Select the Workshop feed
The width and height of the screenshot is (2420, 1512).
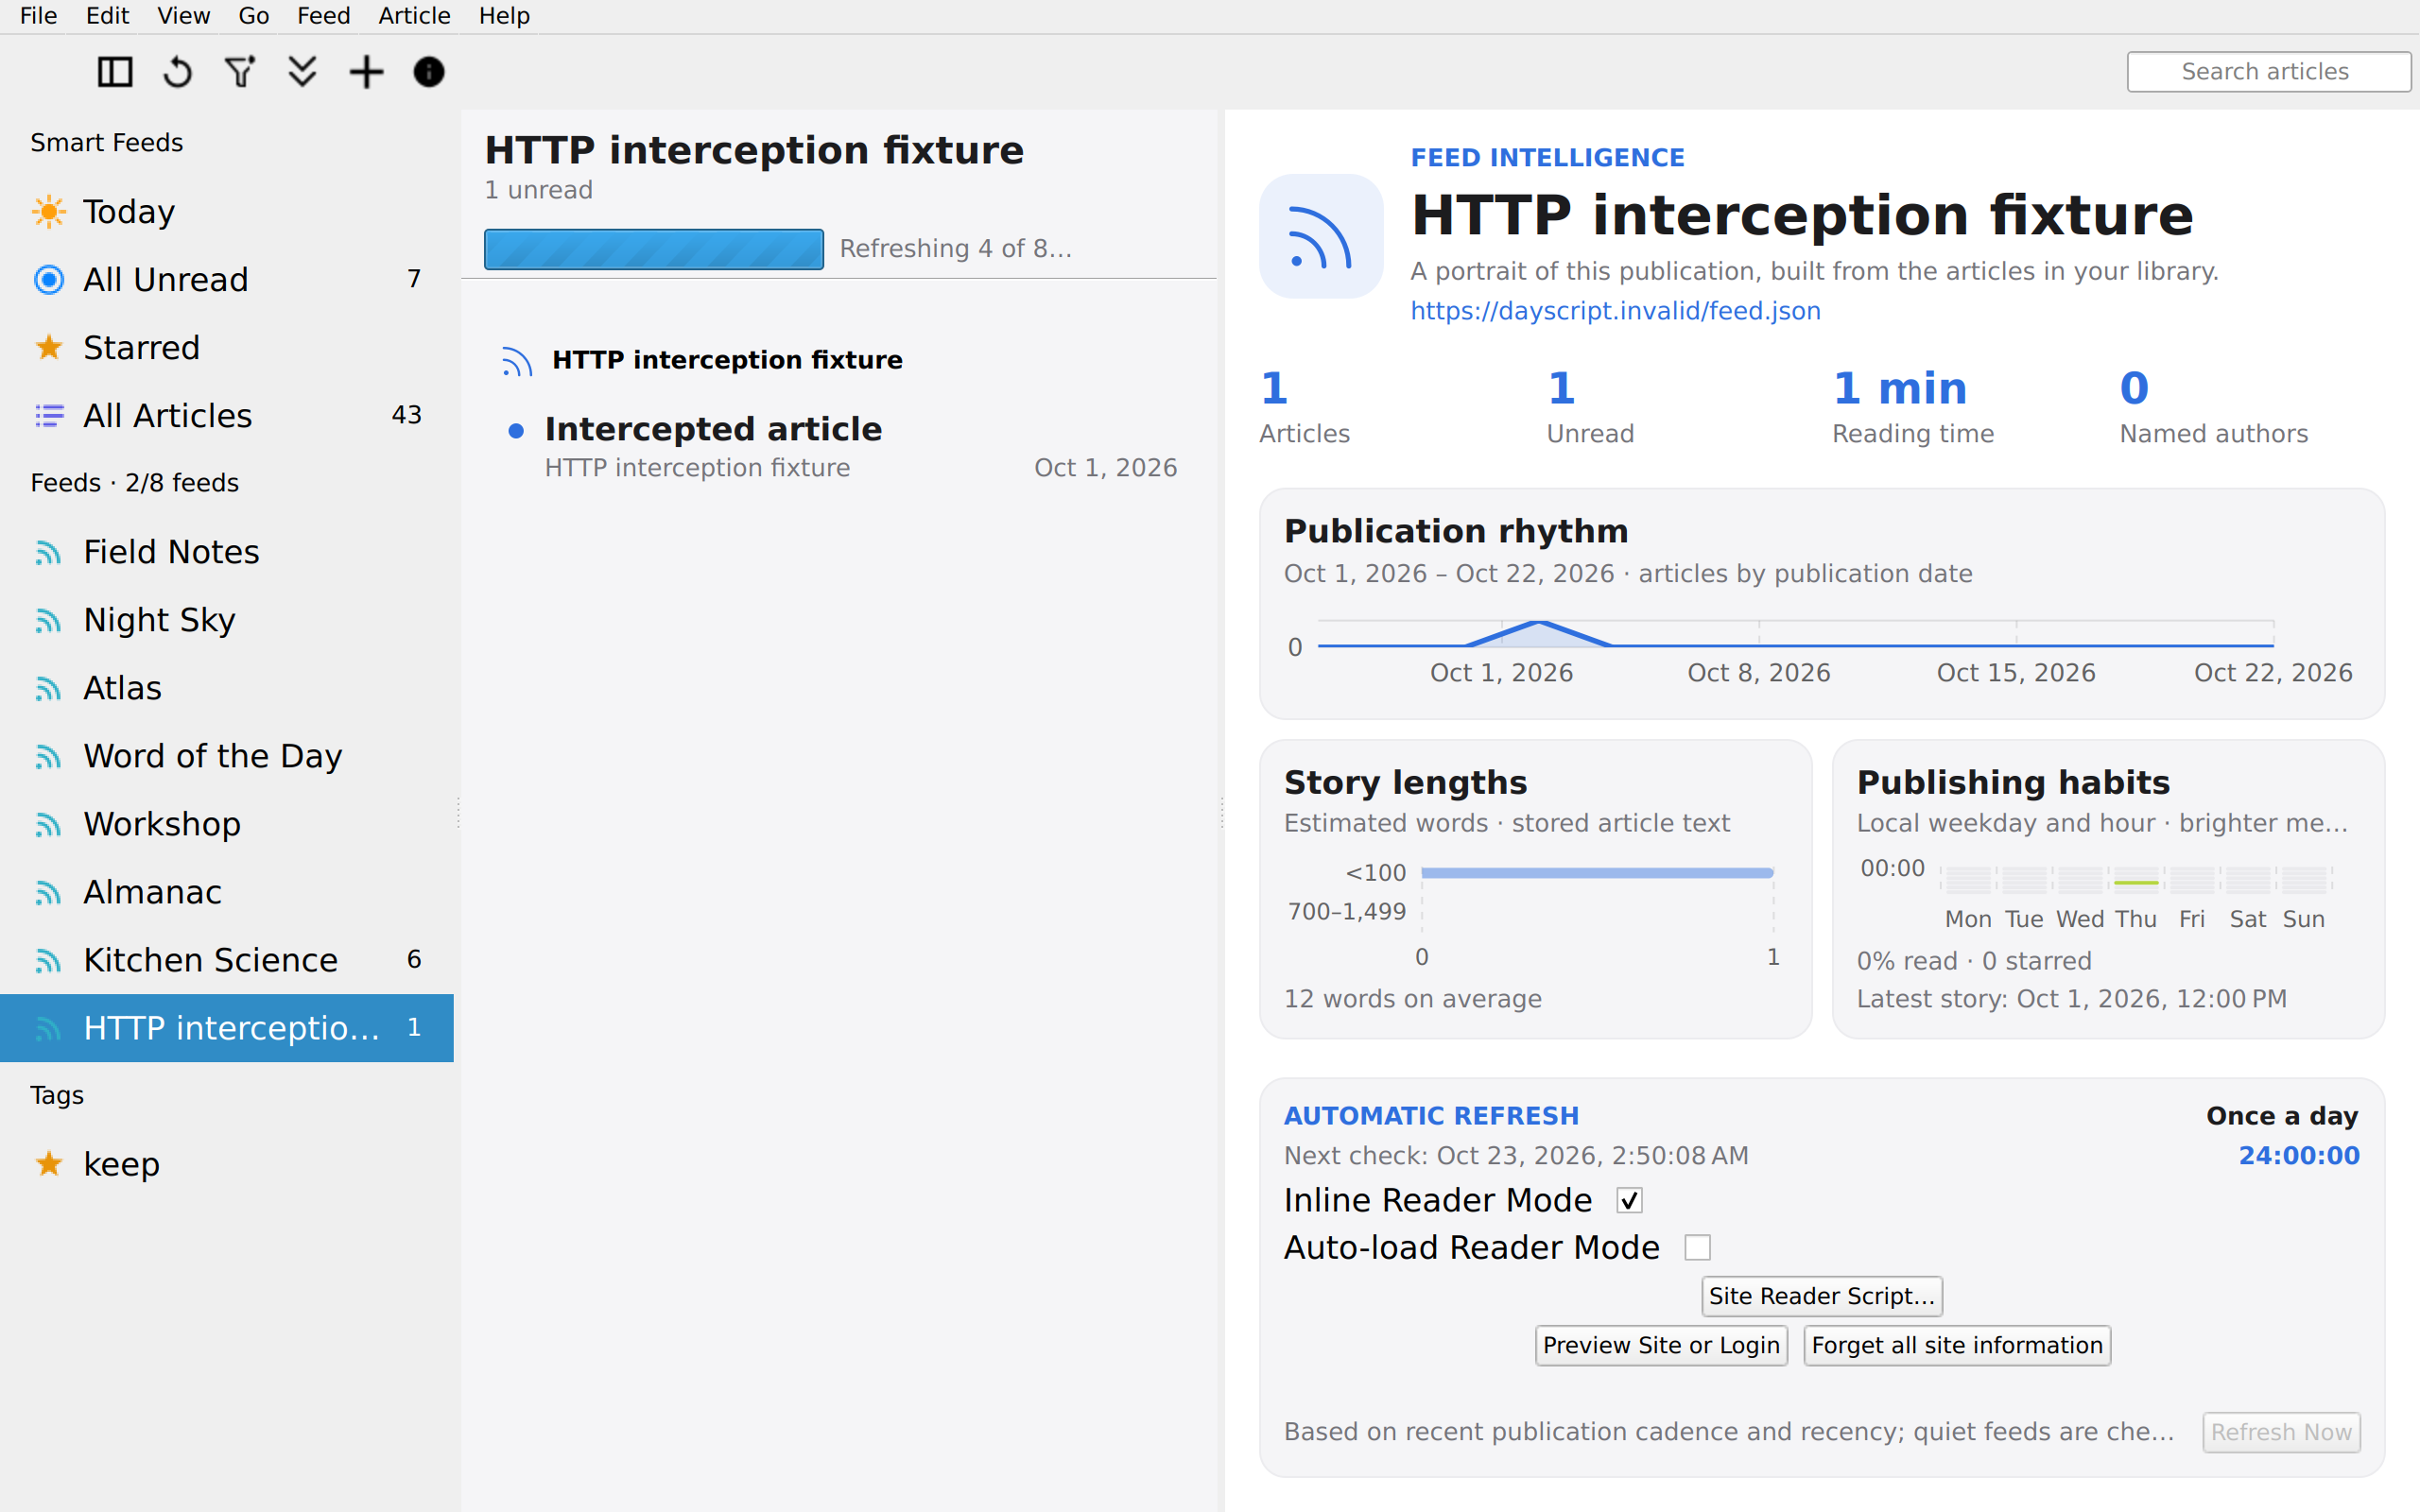[x=227, y=824]
